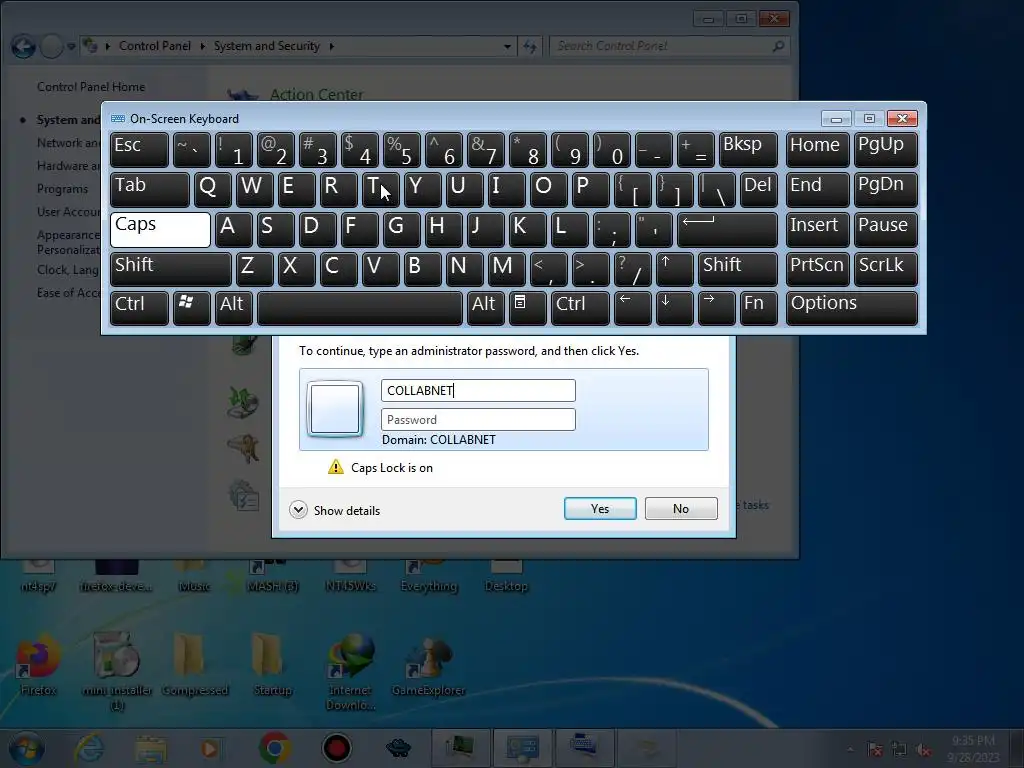Tap the Insert key
Viewport: 1024px width, 768px height.
(818, 229)
